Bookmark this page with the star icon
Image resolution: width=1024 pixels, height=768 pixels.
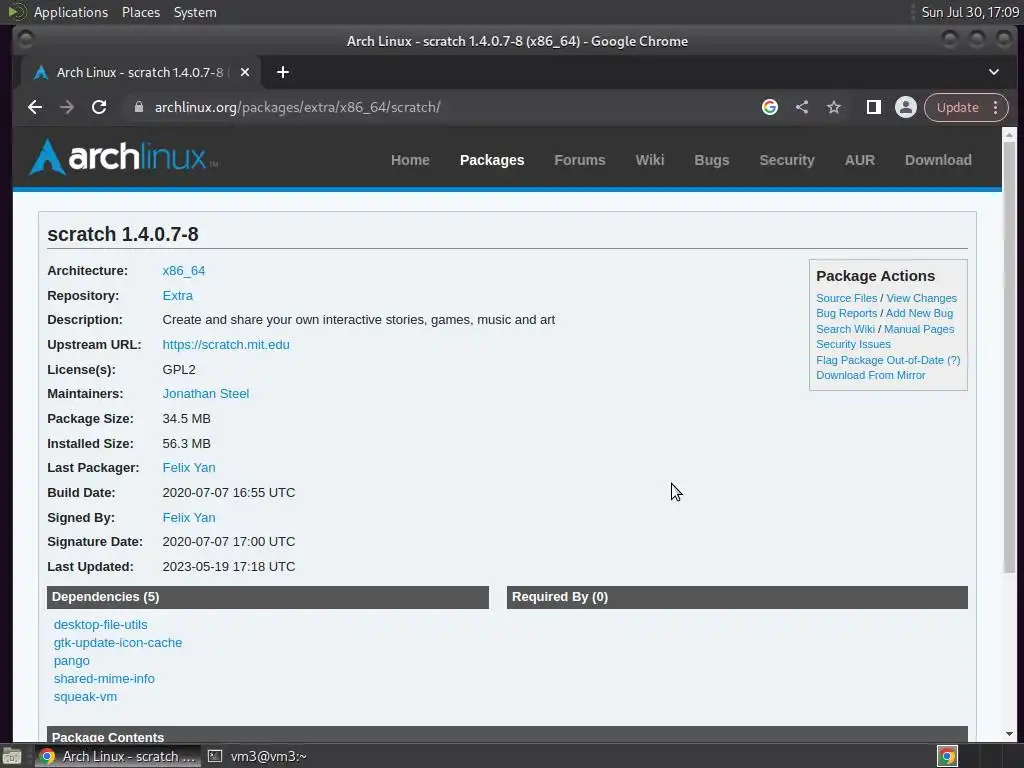click(x=834, y=107)
